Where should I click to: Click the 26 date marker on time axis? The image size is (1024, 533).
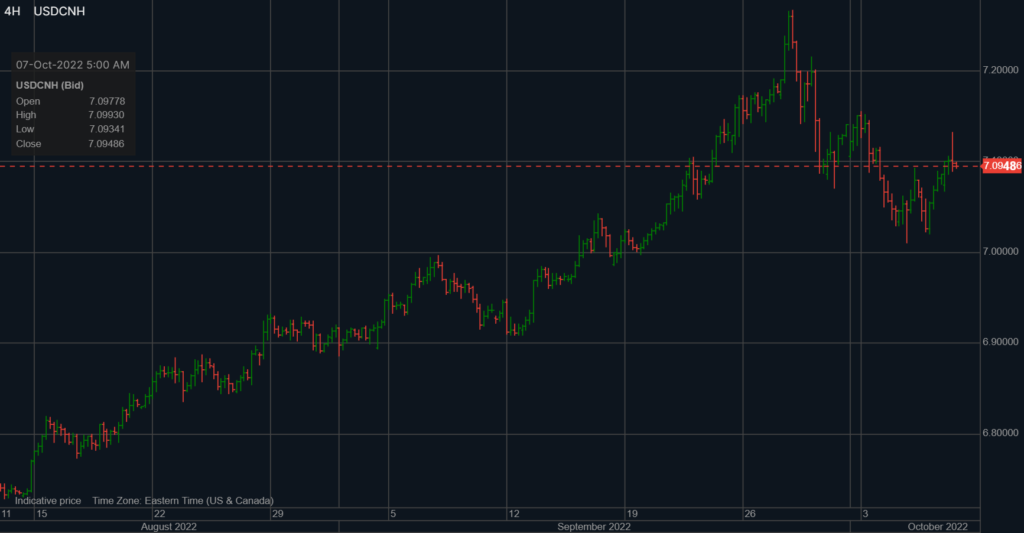click(749, 514)
